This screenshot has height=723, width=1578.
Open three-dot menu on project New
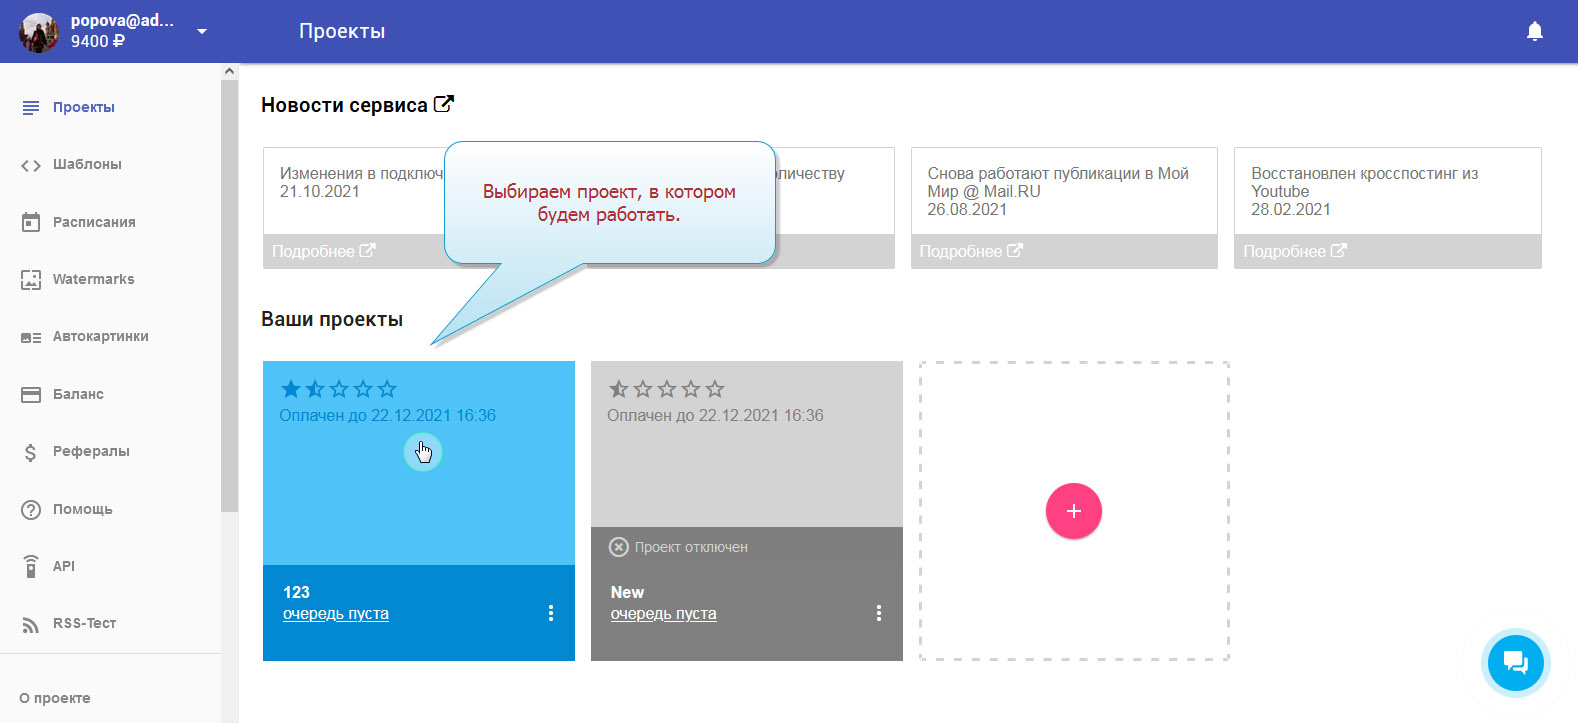[878, 613]
